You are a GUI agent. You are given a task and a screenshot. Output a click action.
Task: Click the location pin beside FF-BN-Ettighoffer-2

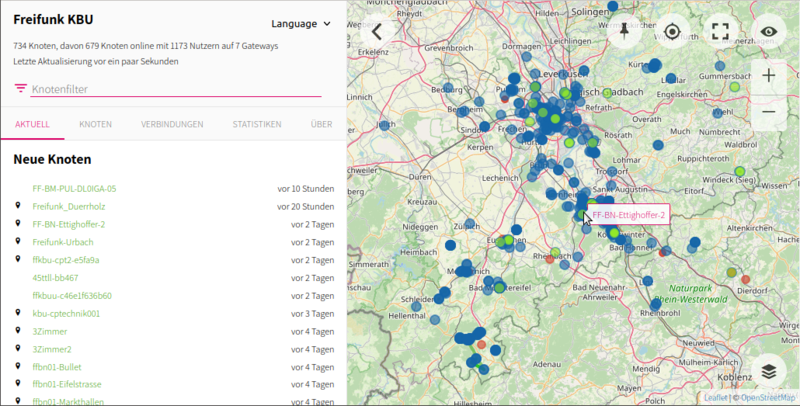click(18, 224)
